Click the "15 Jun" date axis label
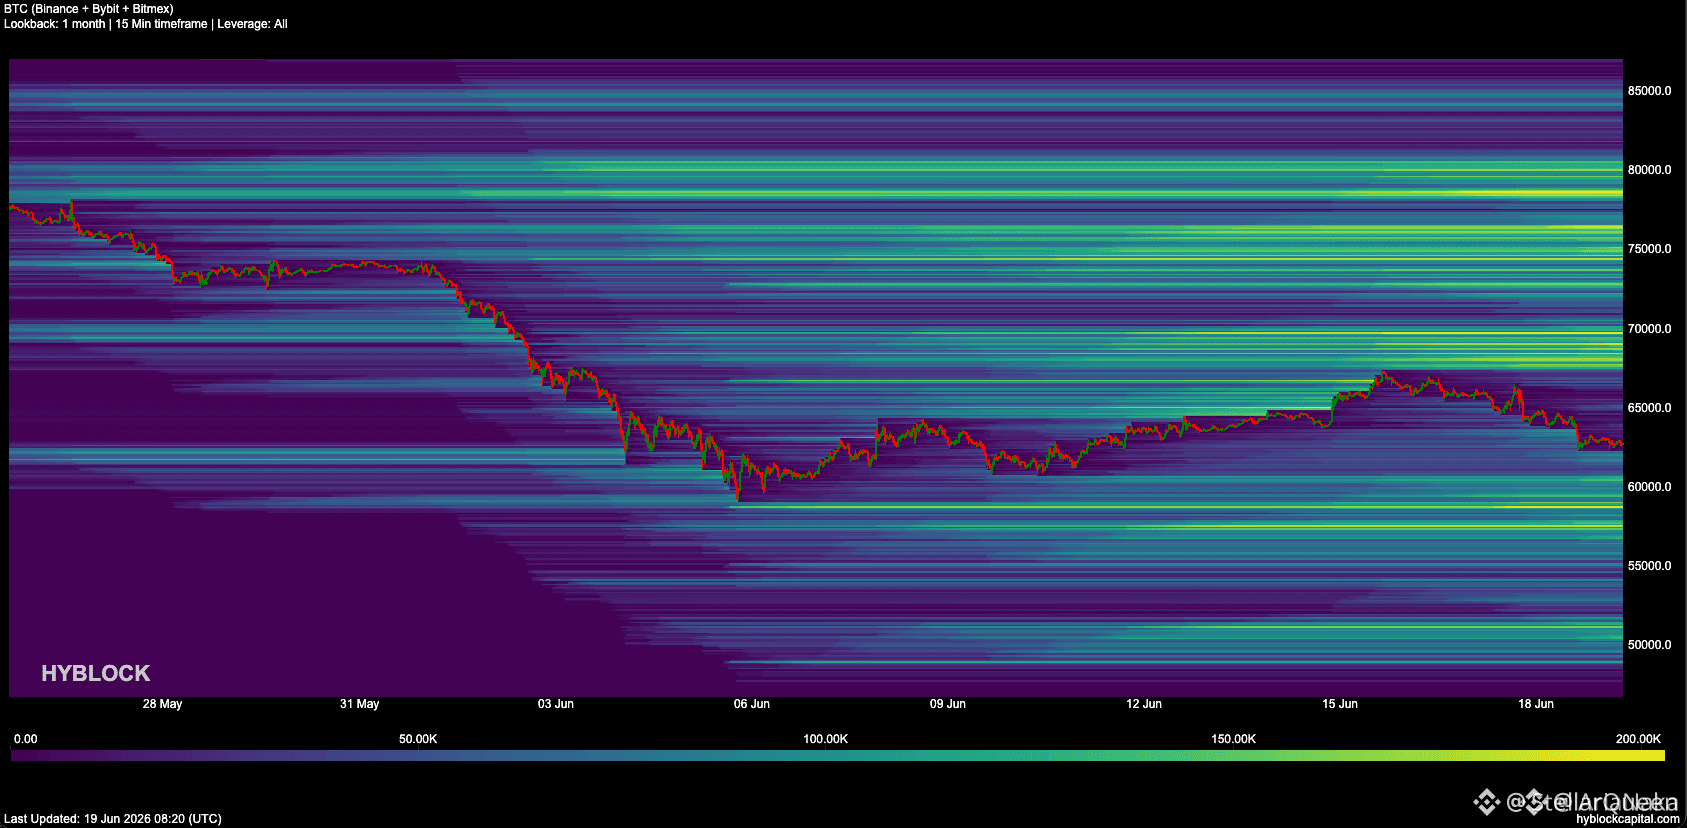The width and height of the screenshot is (1687, 828). point(1340,704)
